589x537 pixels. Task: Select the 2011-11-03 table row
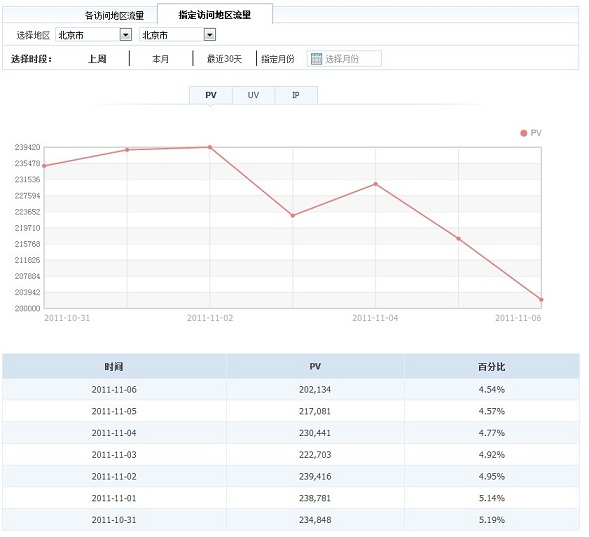tap(291, 455)
